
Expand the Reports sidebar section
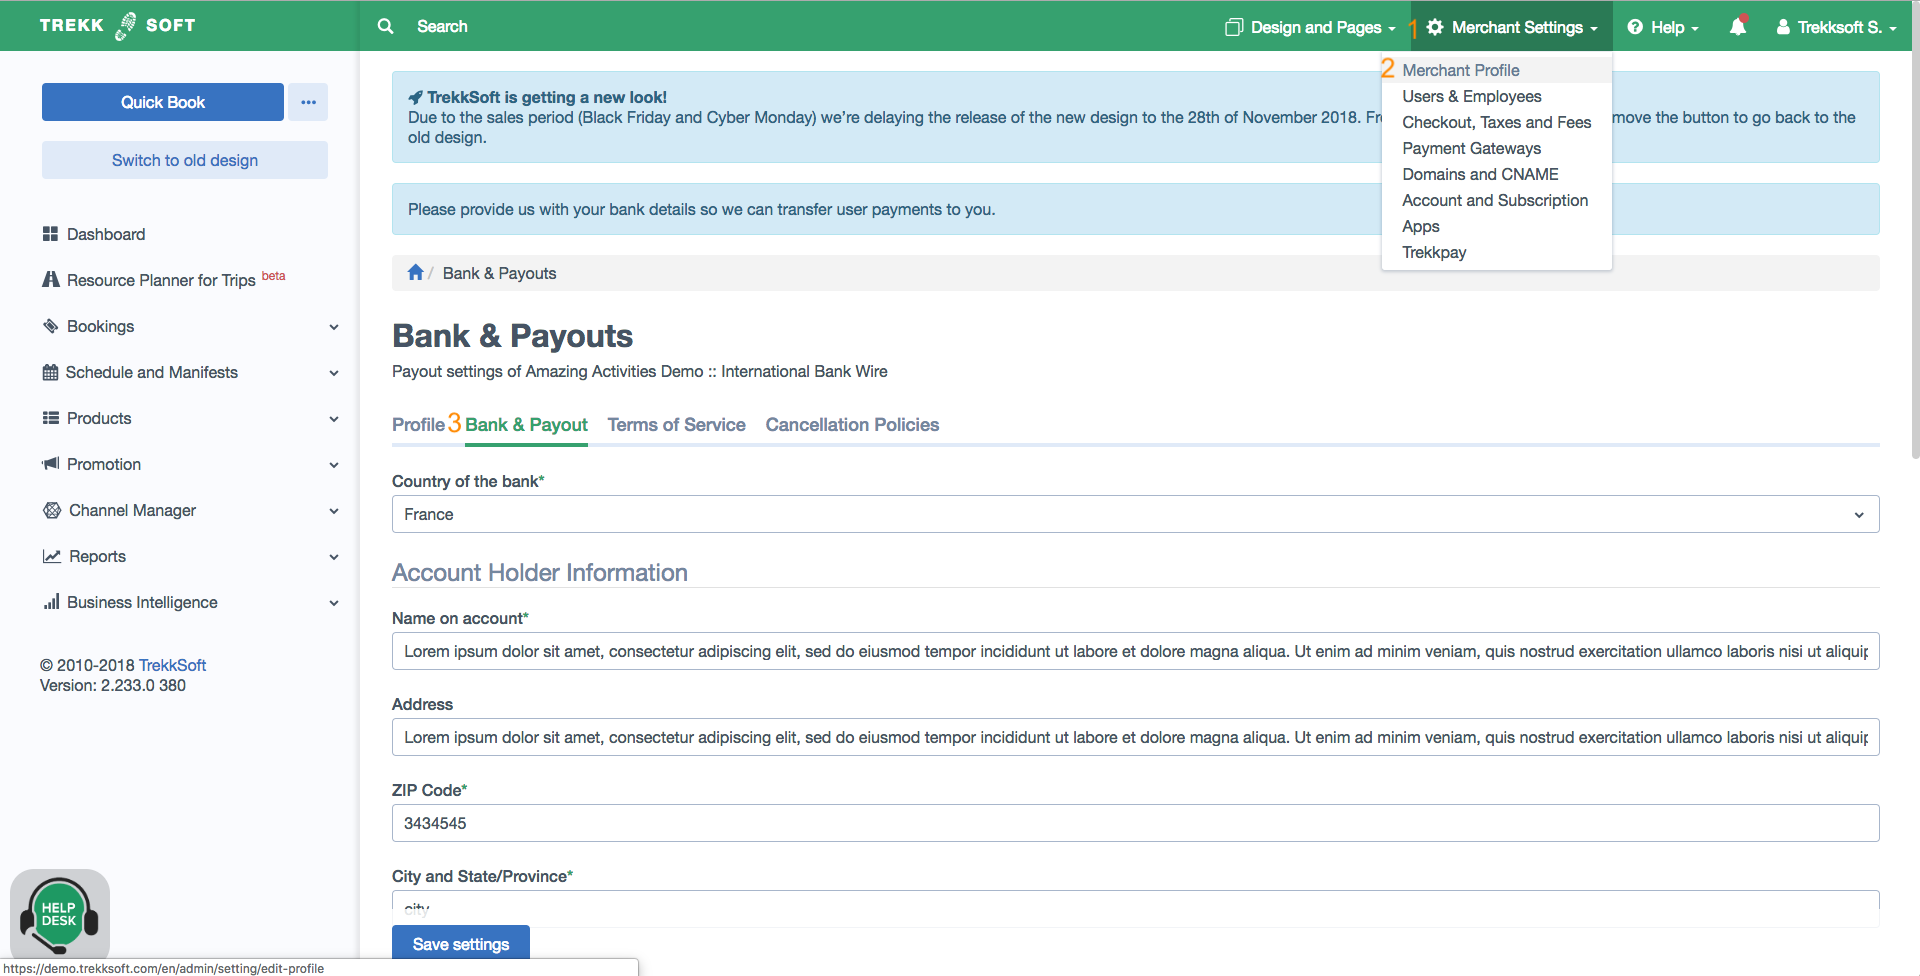334,557
